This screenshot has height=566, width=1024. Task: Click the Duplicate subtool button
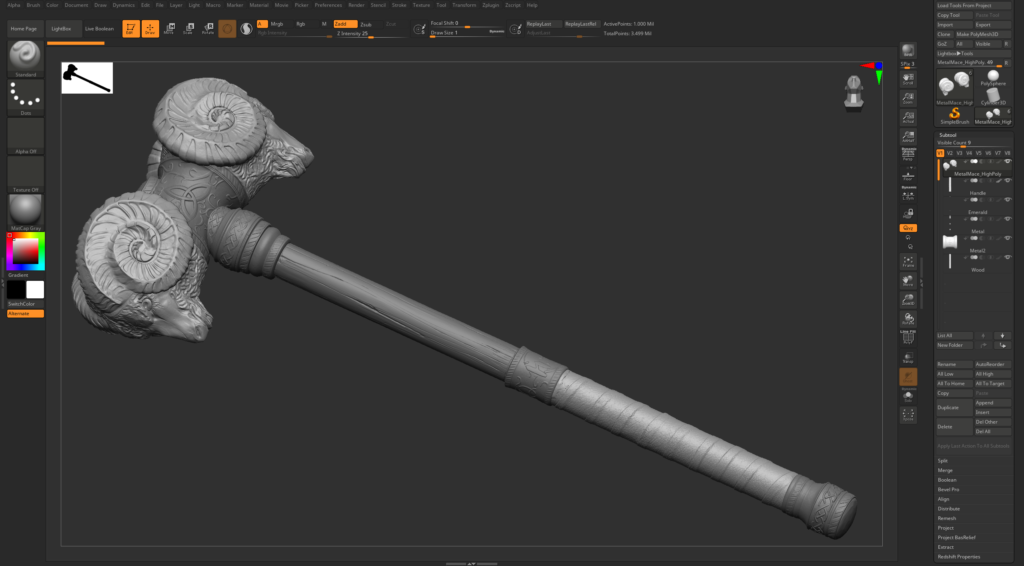tap(948, 408)
